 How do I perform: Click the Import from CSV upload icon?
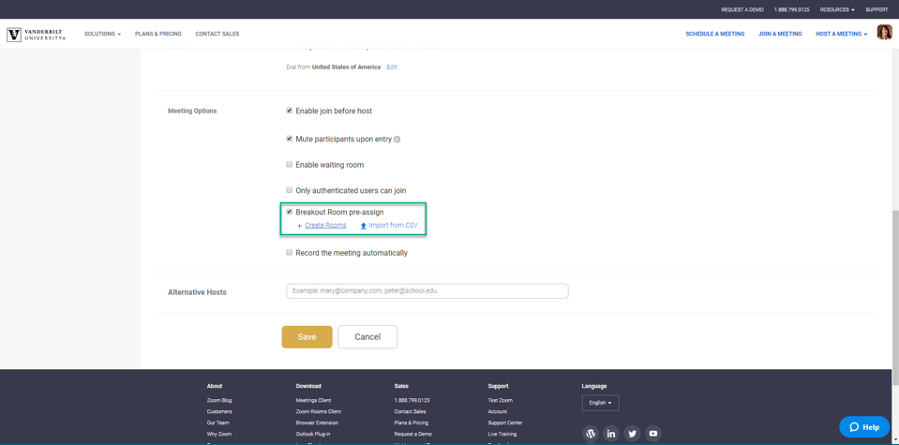click(363, 226)
